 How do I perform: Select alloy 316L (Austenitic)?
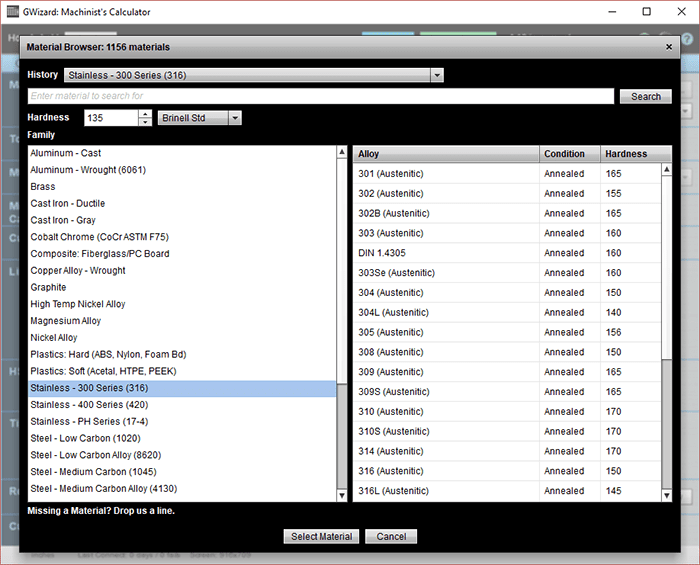click(x=507, y=491)
